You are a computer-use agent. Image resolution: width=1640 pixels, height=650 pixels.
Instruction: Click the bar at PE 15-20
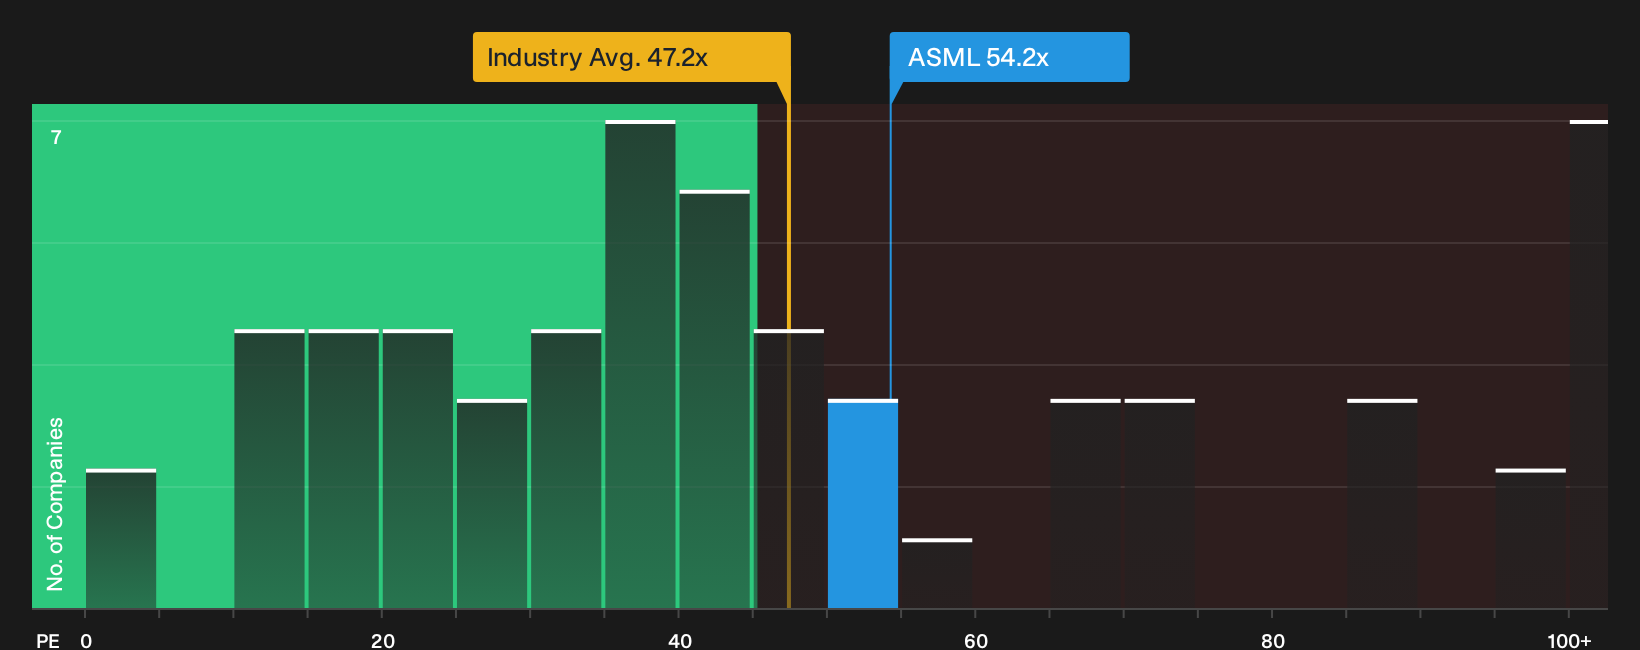coord(343,469)
